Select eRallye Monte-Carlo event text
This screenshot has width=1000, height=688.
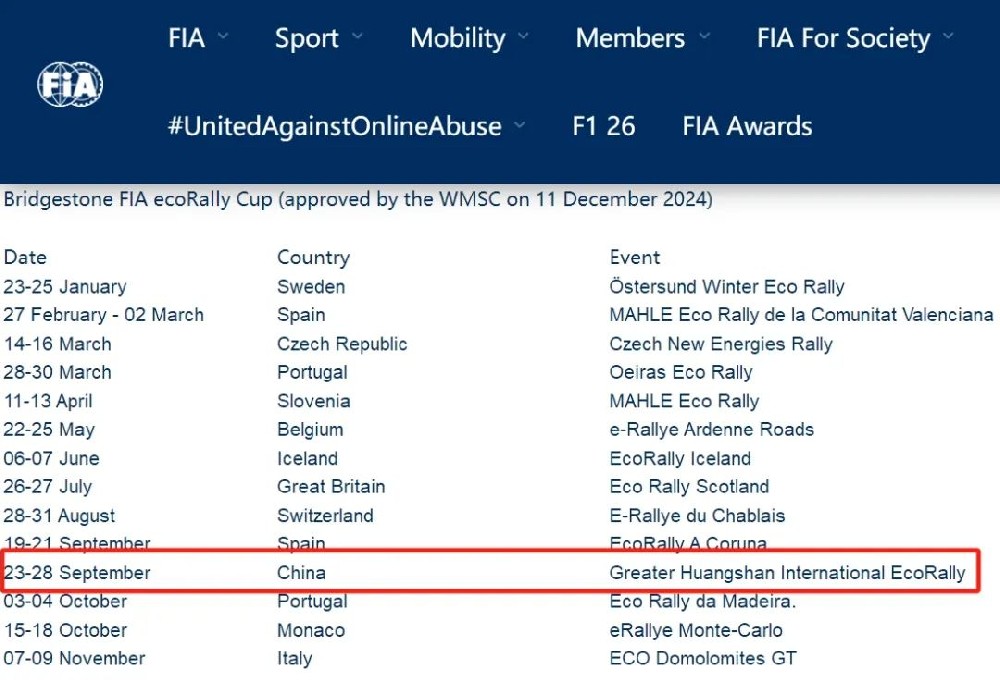tap(696, 631)
